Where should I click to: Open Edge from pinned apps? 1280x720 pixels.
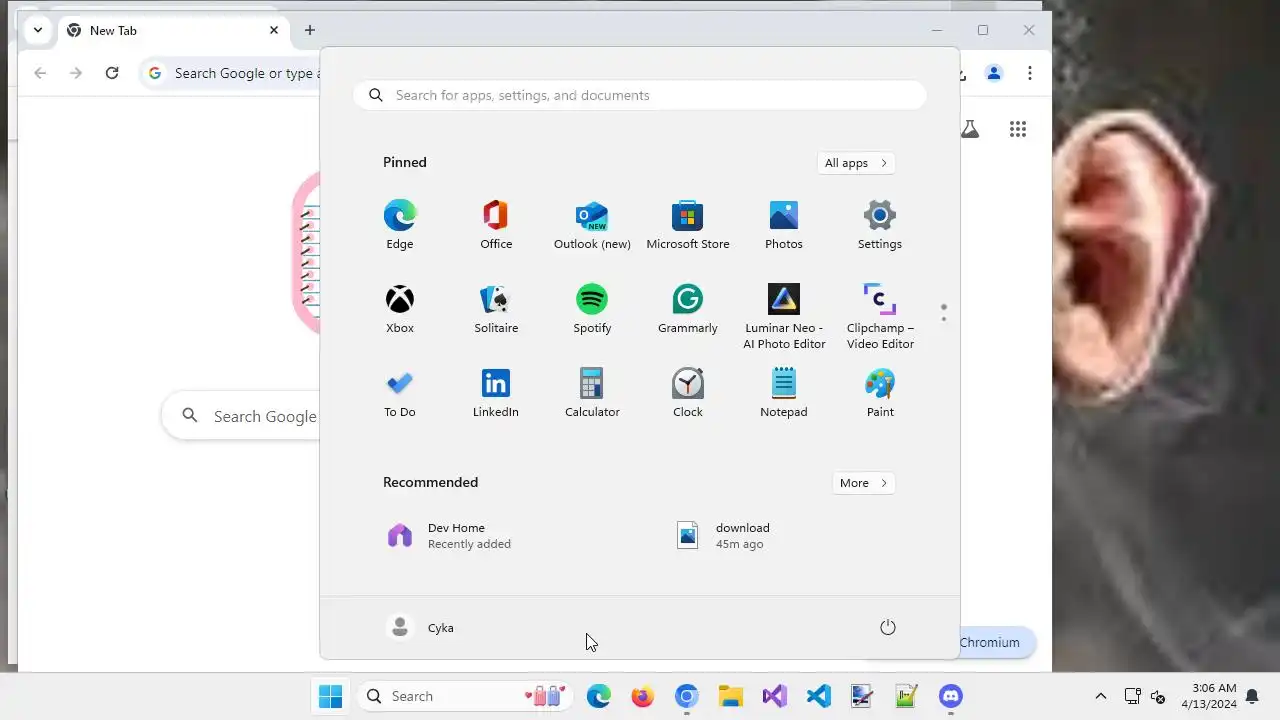[399, 225]
